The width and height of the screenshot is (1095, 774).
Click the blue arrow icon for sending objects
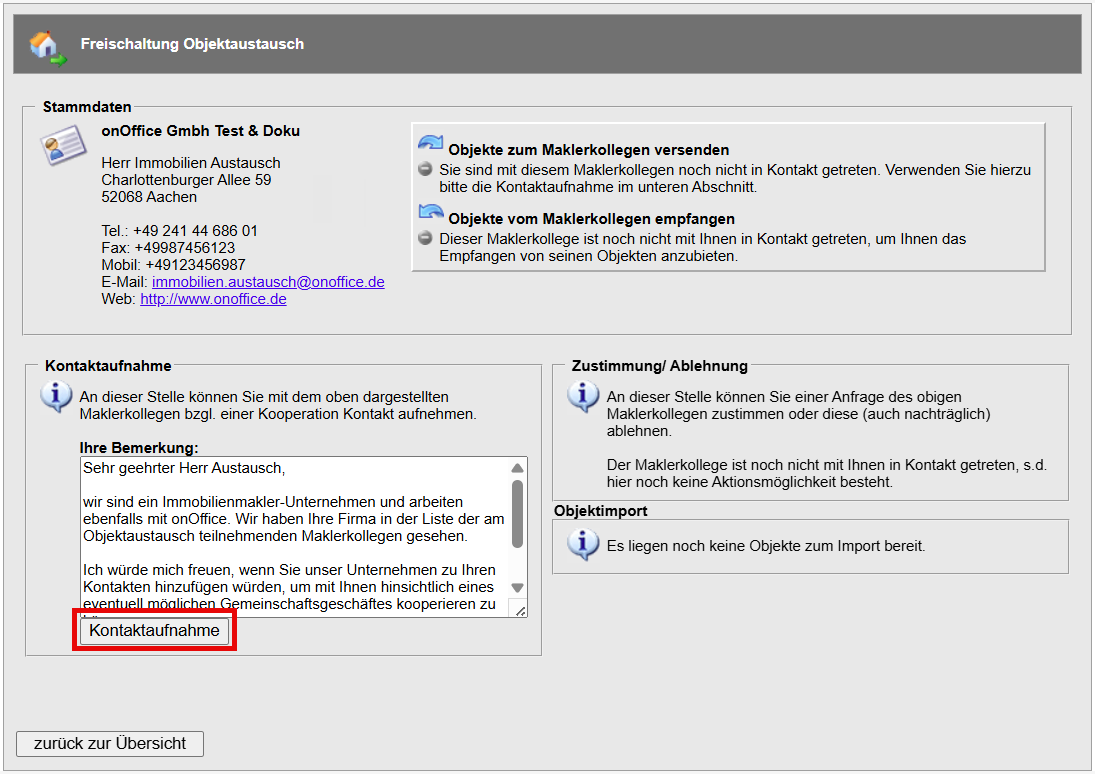pyautogui.click(x=430, y=146)
